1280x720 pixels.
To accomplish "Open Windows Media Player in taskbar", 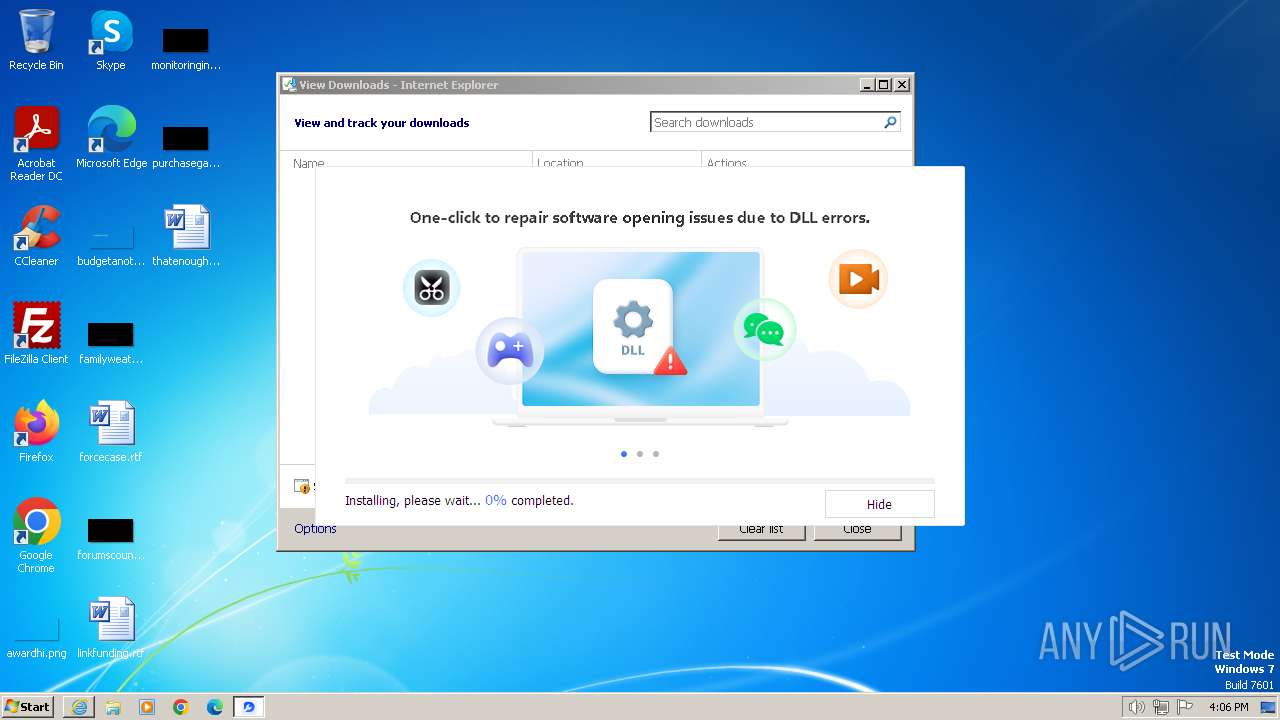I will (x=147, y=707).
